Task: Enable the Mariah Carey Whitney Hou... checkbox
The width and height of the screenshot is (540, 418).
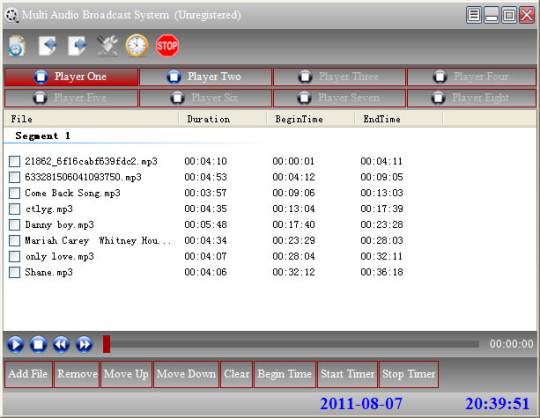Action: (14, 240)
